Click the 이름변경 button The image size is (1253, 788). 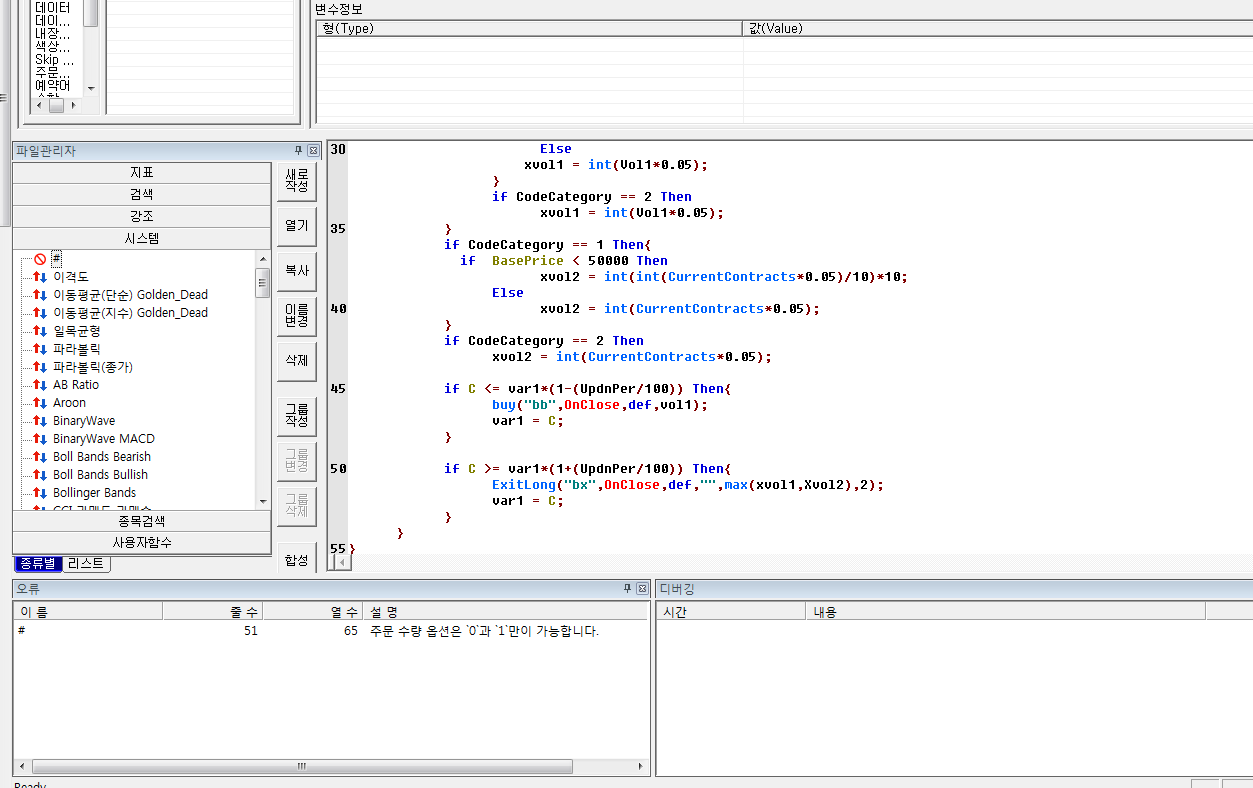click(297, 316)
